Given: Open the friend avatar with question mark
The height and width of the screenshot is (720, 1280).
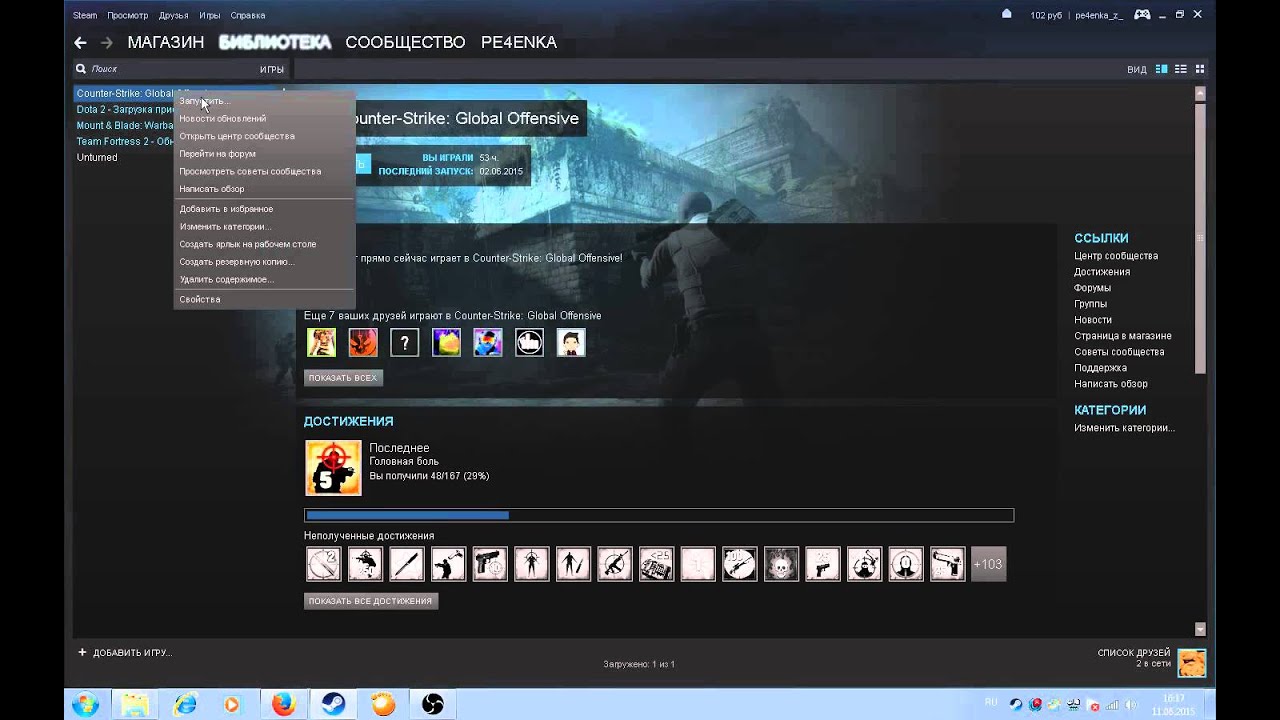Looking at the screenshot, I should tap(404, 343).
